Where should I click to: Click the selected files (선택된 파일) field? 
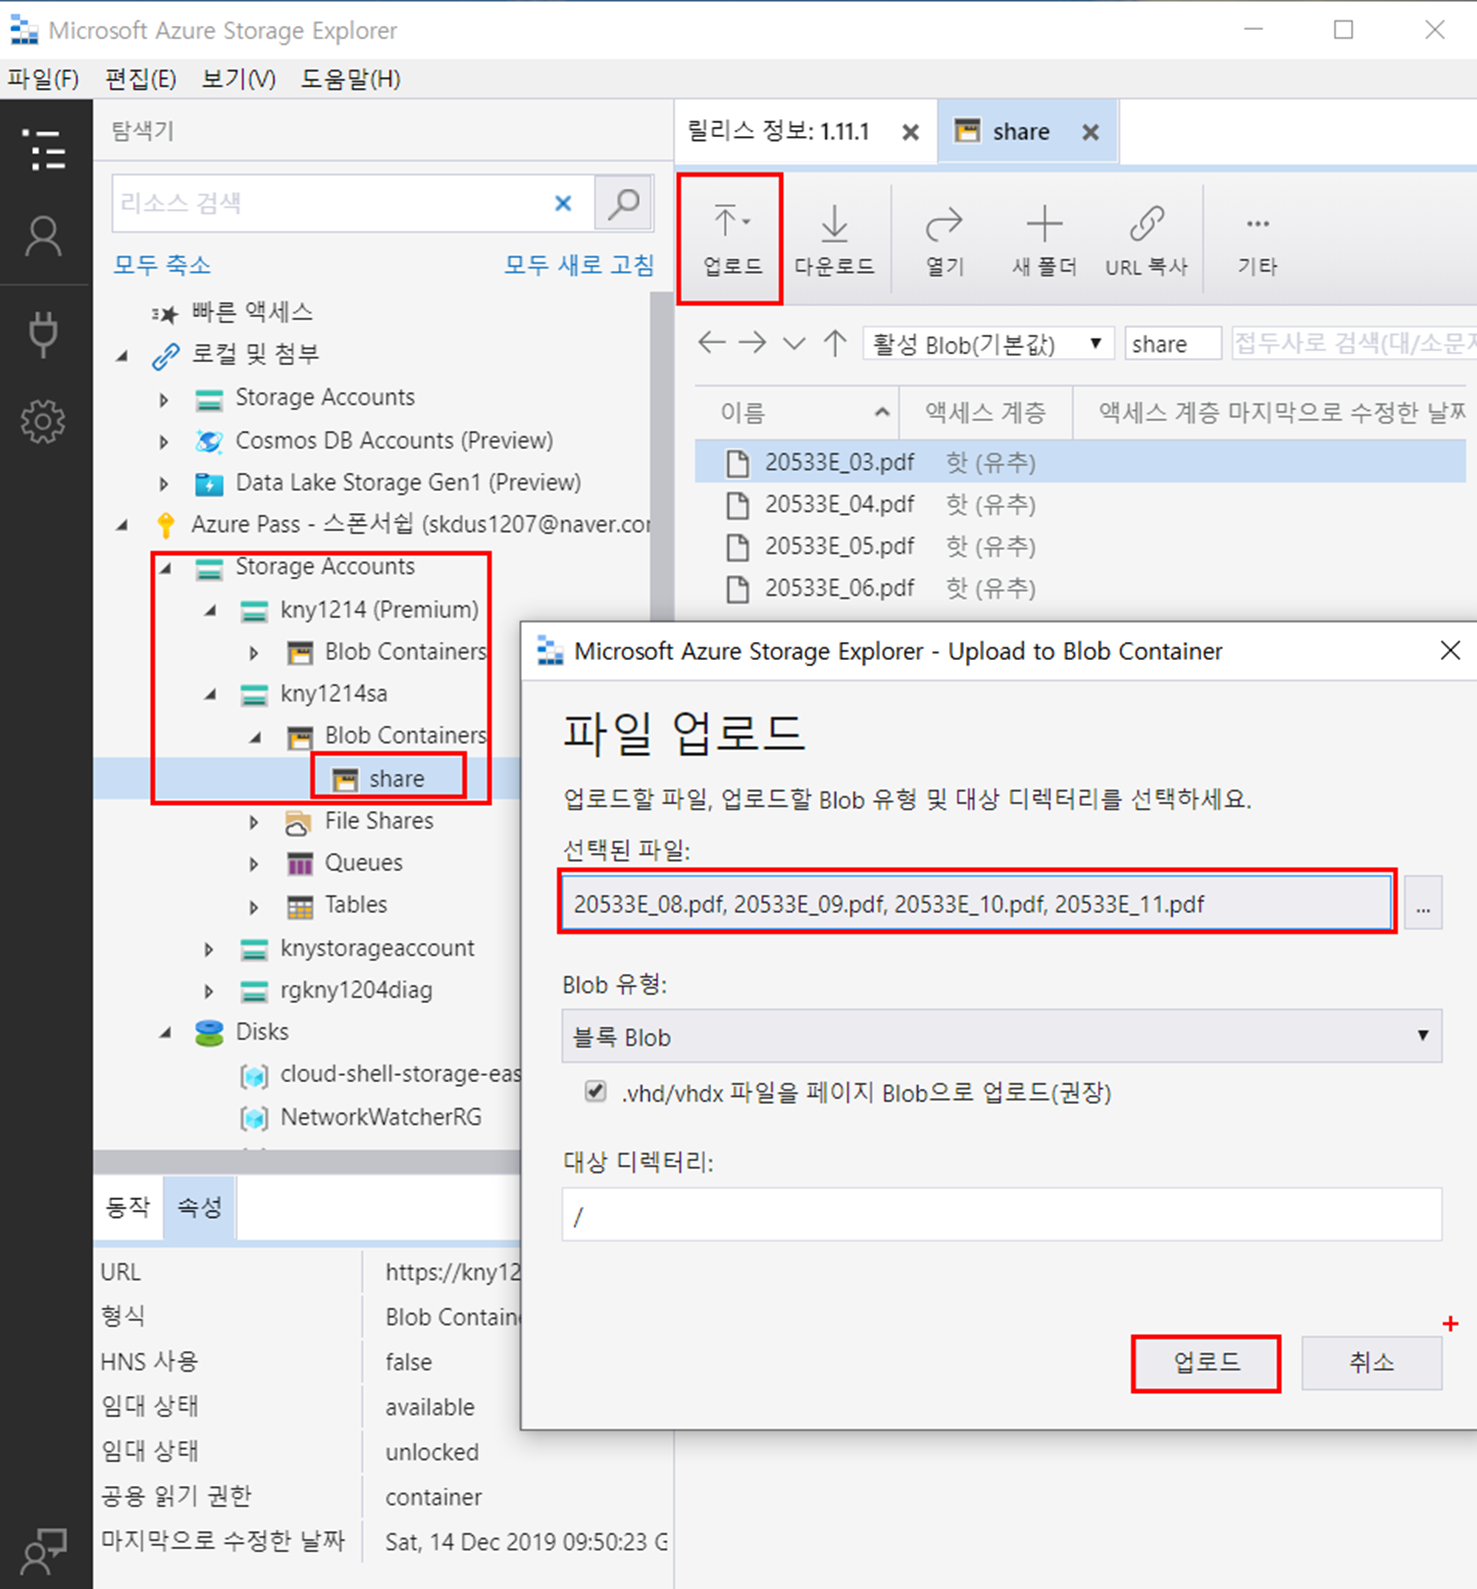coord(976,903)
